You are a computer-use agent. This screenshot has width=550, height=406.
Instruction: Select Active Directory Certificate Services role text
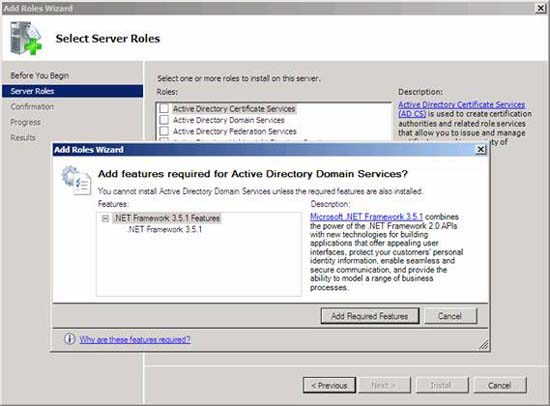click(x=234, y=109)
